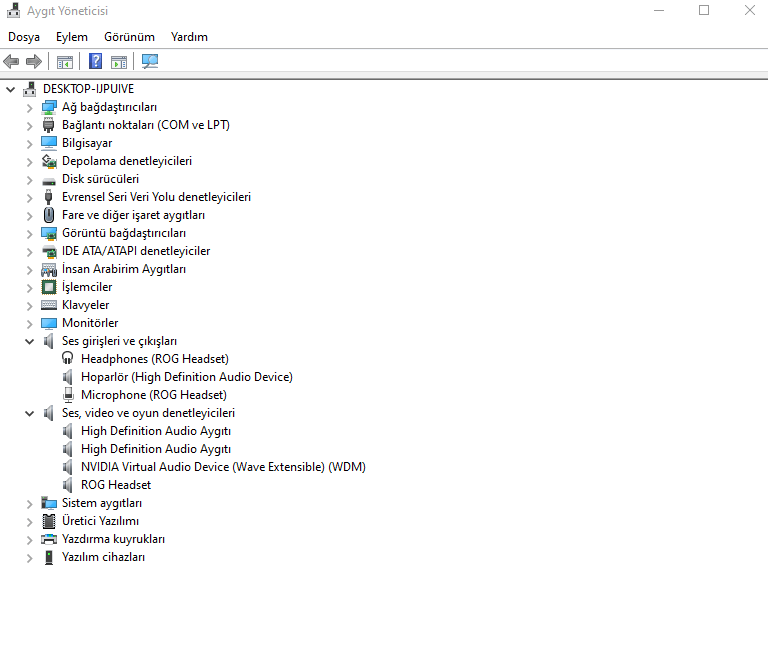Collapse Ses, video ve oyun denetleyicileri node
The height and width of the screenshot is (647, 768).
[29, 413]
